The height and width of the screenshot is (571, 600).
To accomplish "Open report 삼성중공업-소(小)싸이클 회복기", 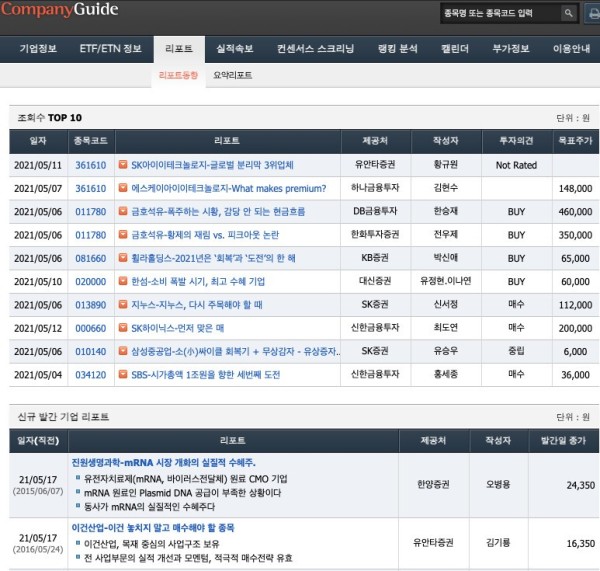I will coord(236,352).
